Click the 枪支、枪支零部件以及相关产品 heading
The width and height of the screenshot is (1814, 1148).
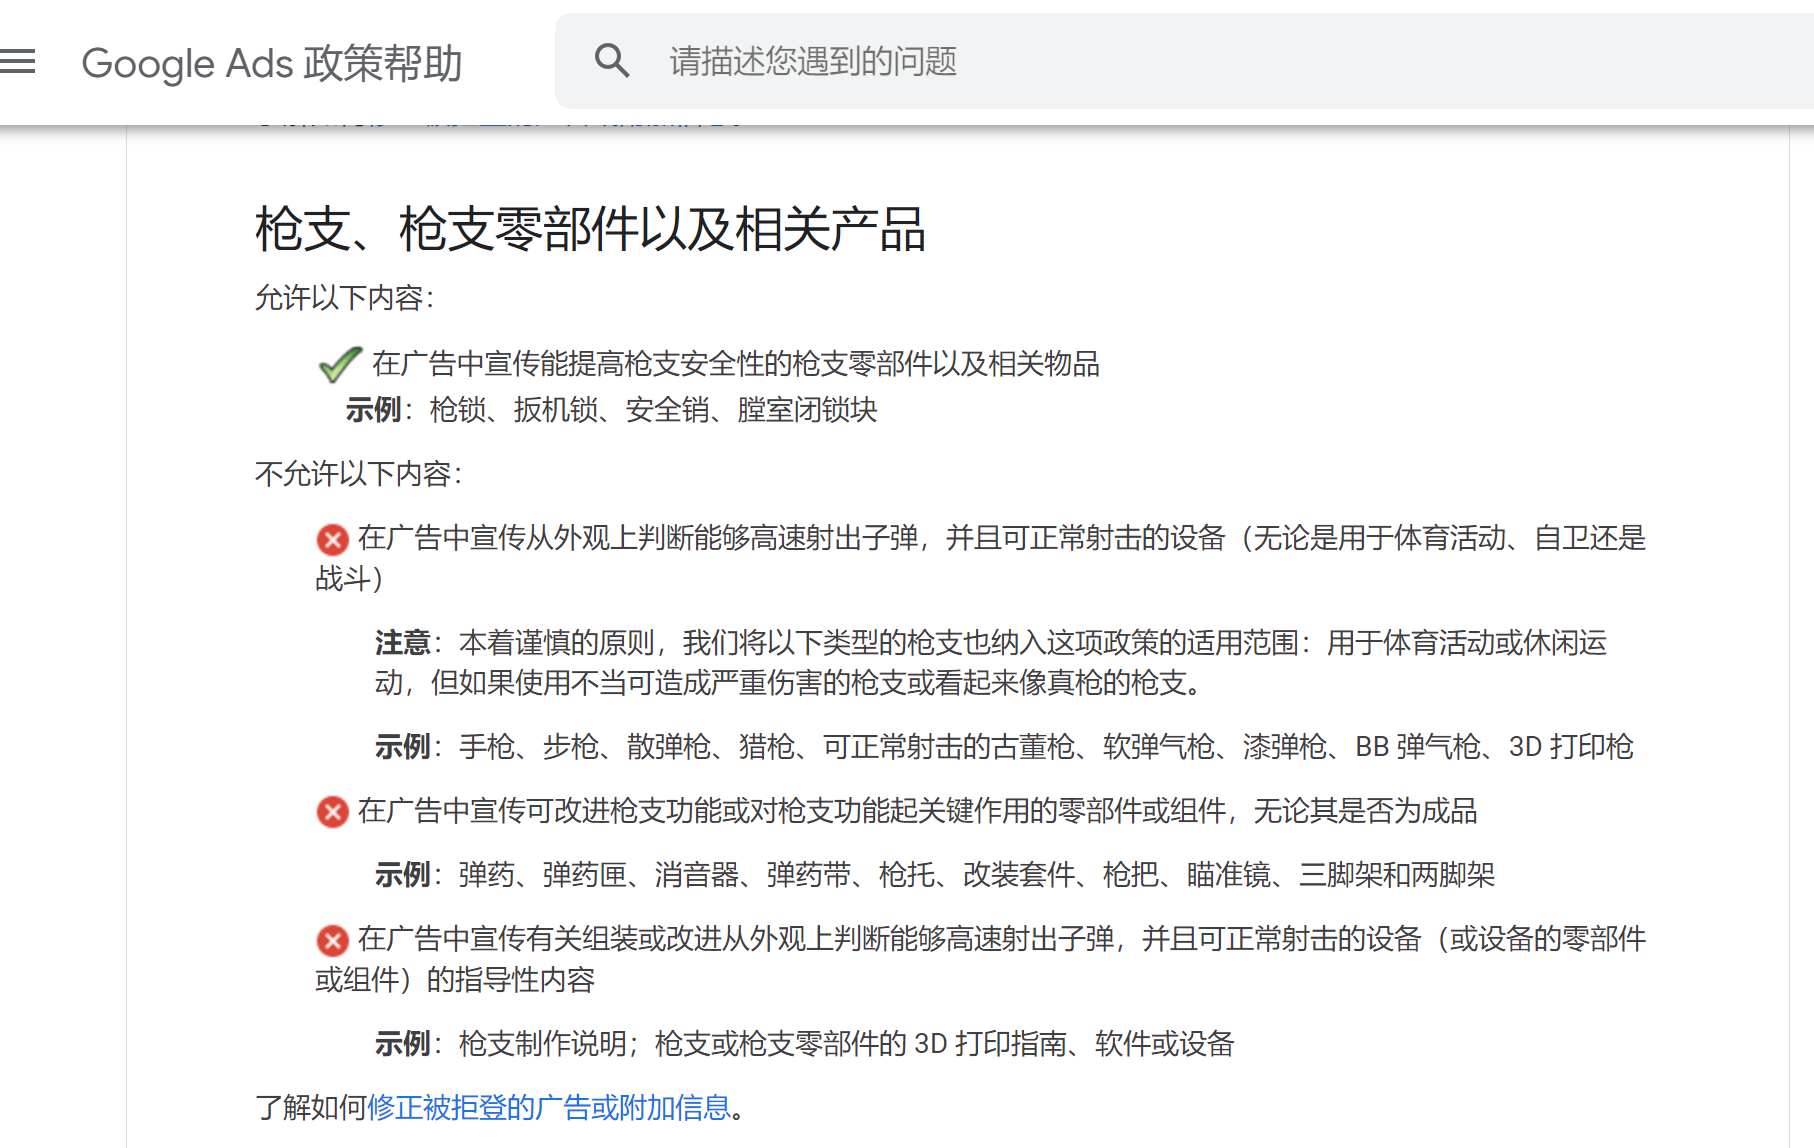point(590,229)
